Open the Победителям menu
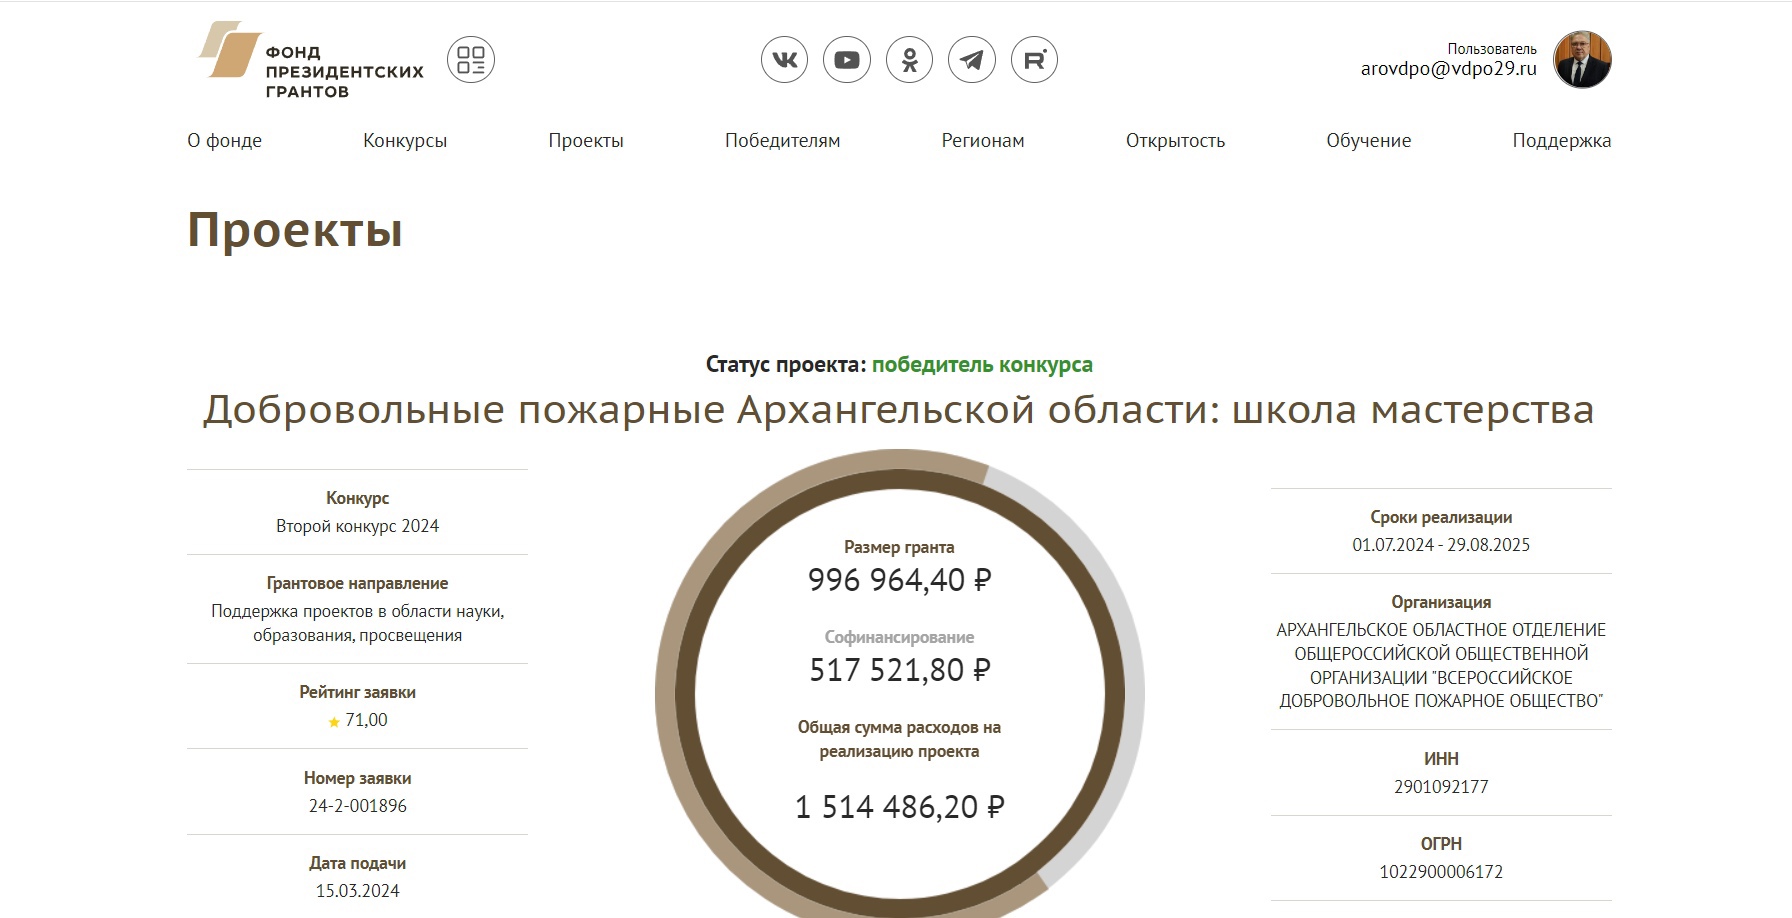Screen dimensions: 1792x918 [782, 141]
